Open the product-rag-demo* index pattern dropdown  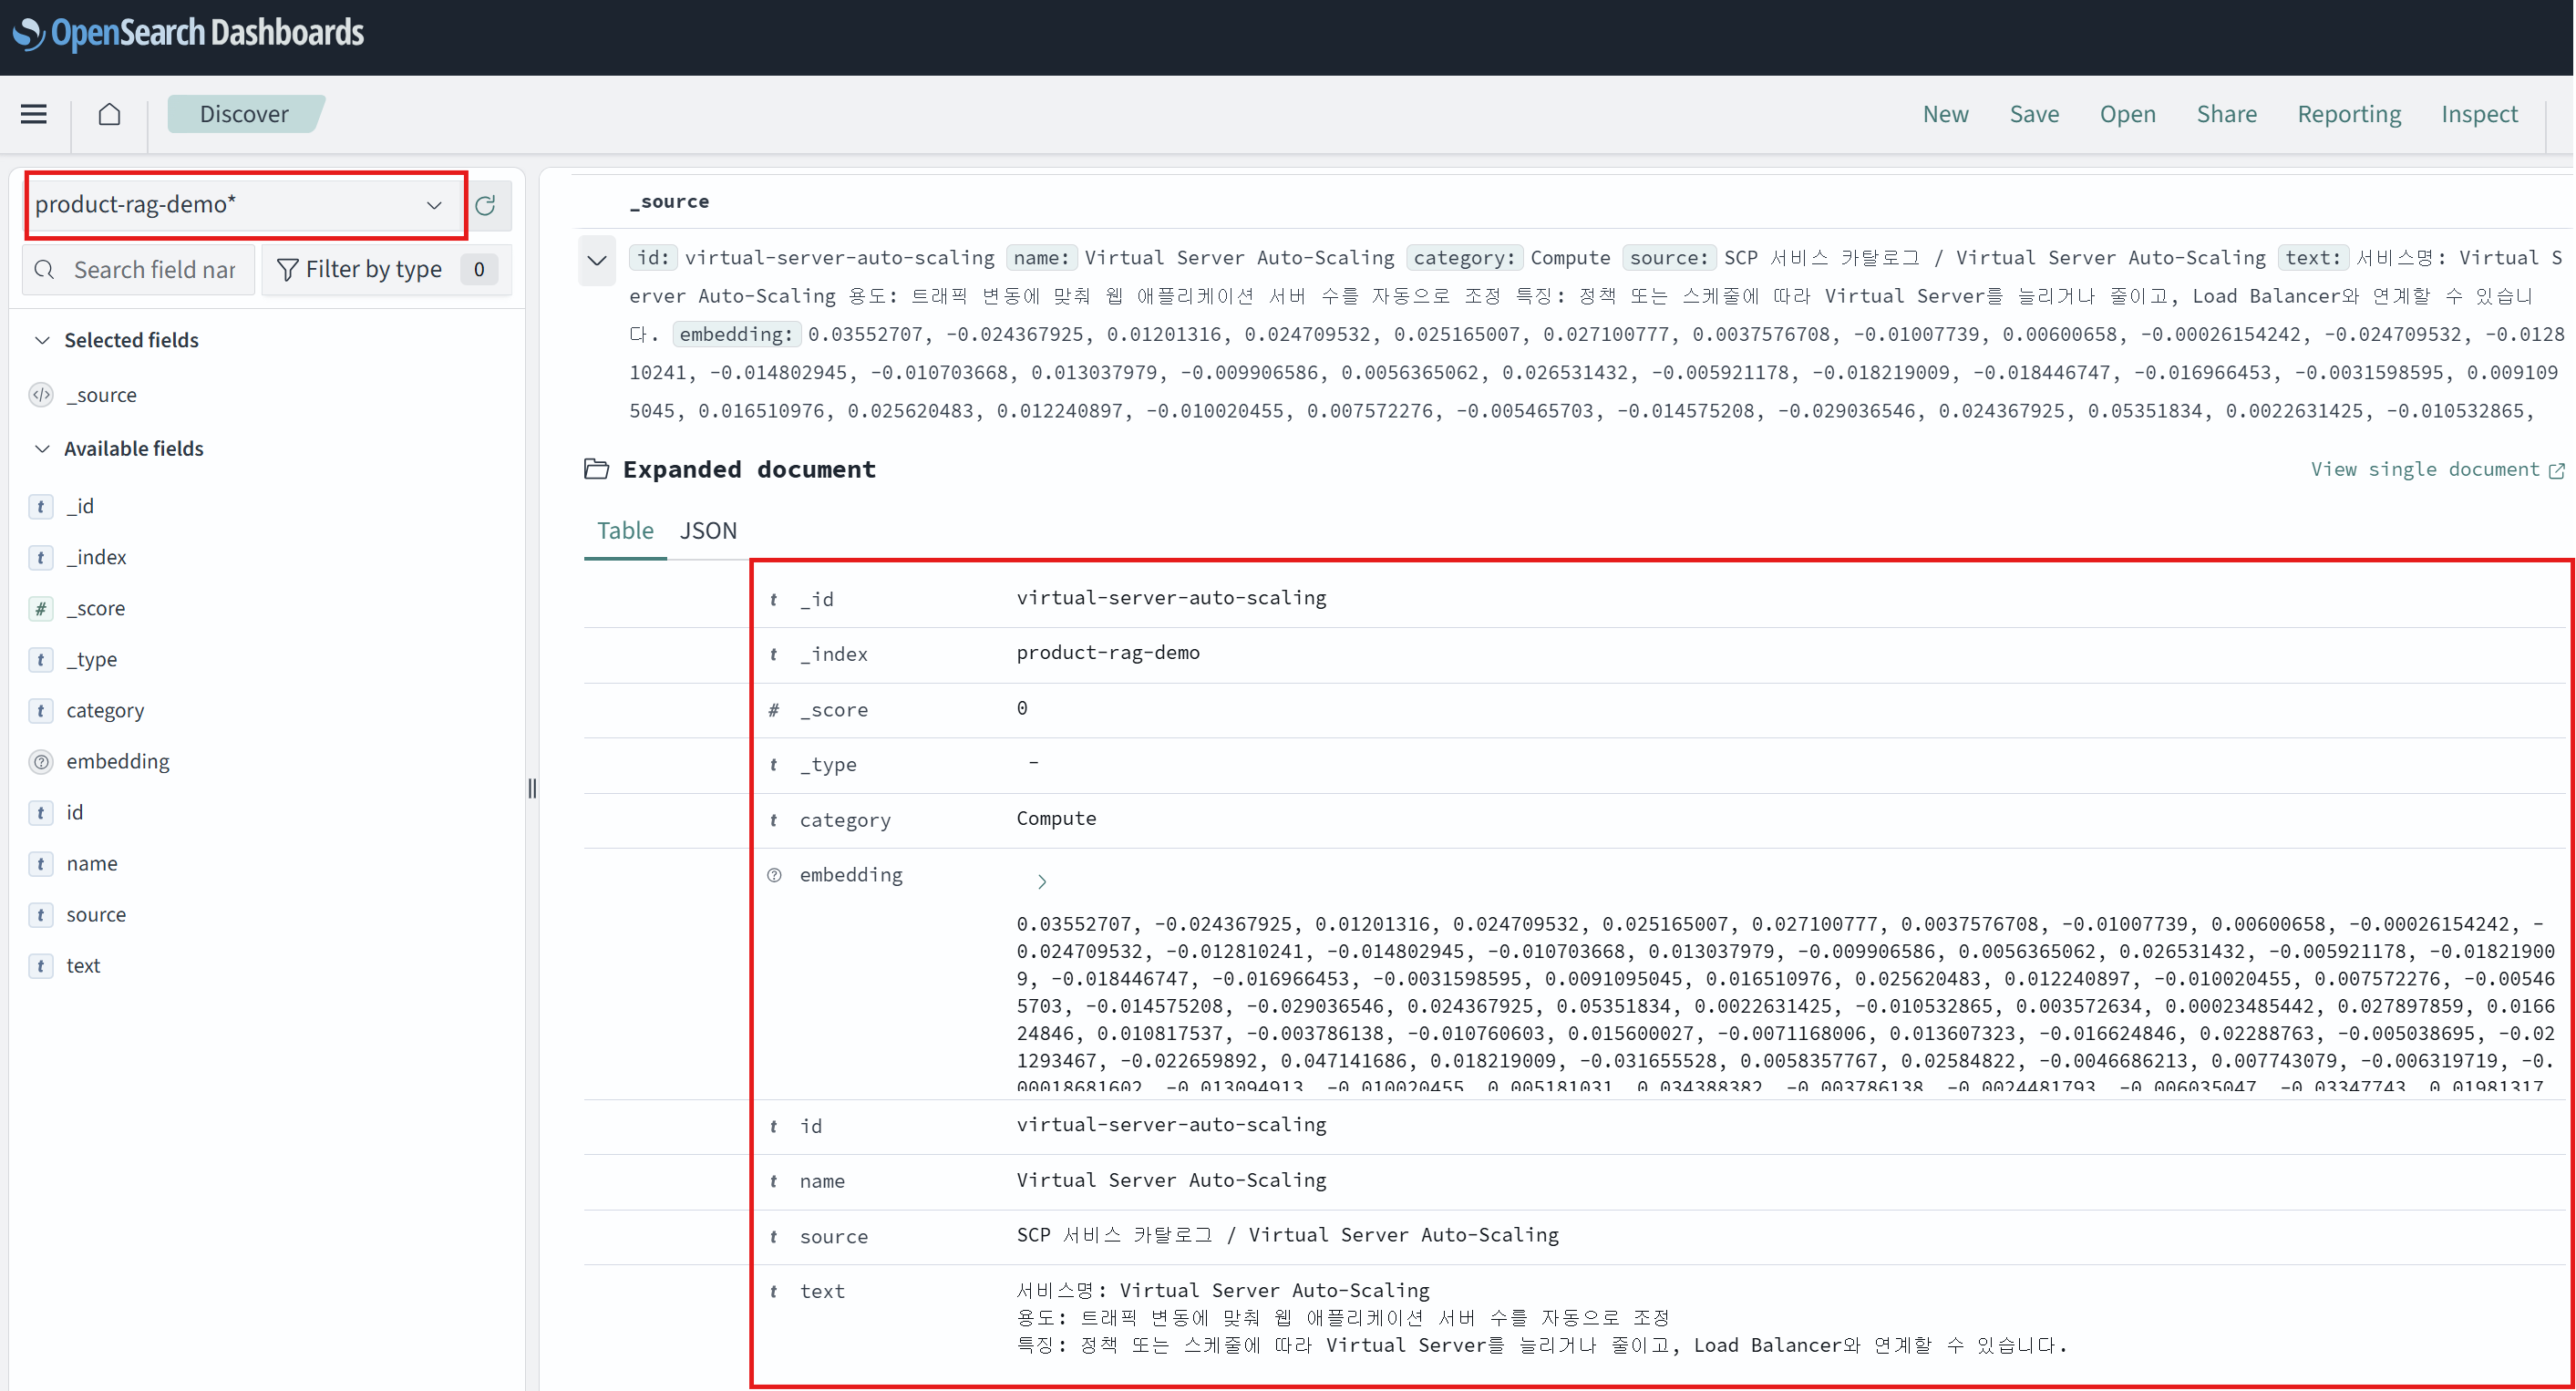pos(242,205)
